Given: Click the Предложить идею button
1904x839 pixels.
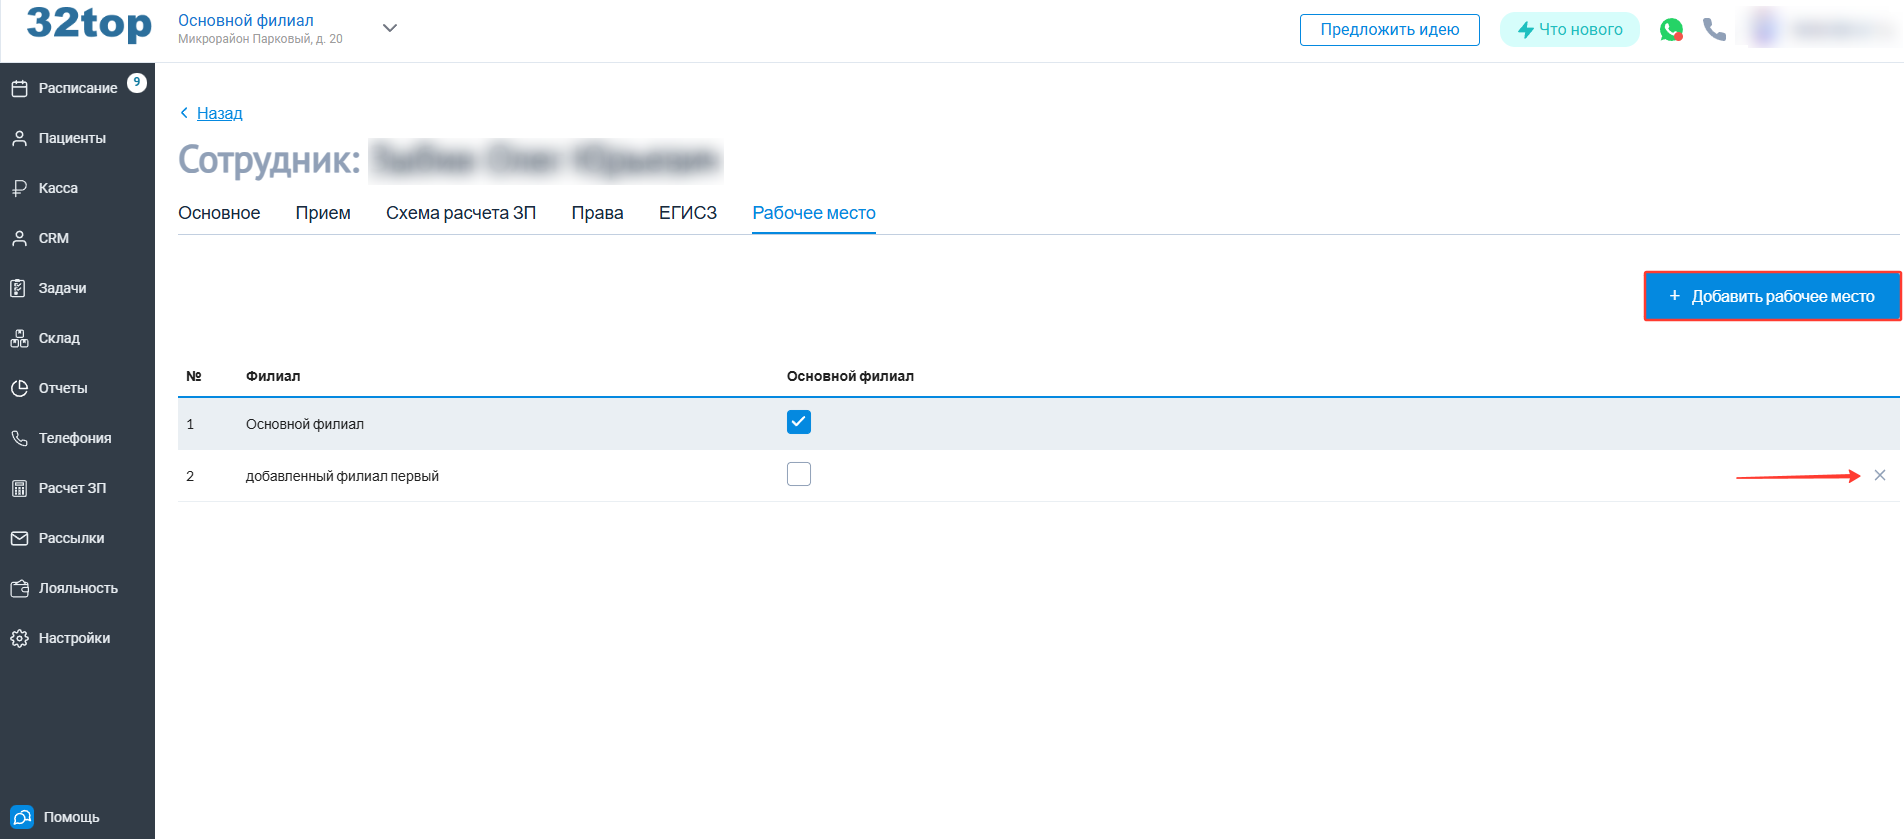Looking at the screenshot, I should pos(1389,30).
